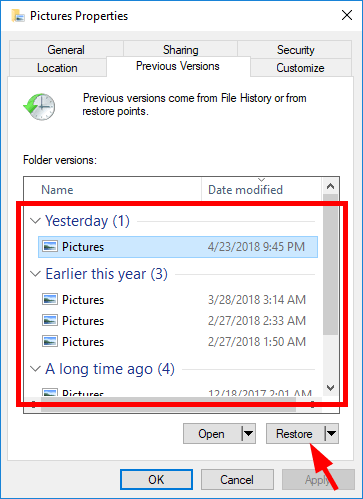Click the folder icon in title bar
363x499 pixels.
(18, 16)
